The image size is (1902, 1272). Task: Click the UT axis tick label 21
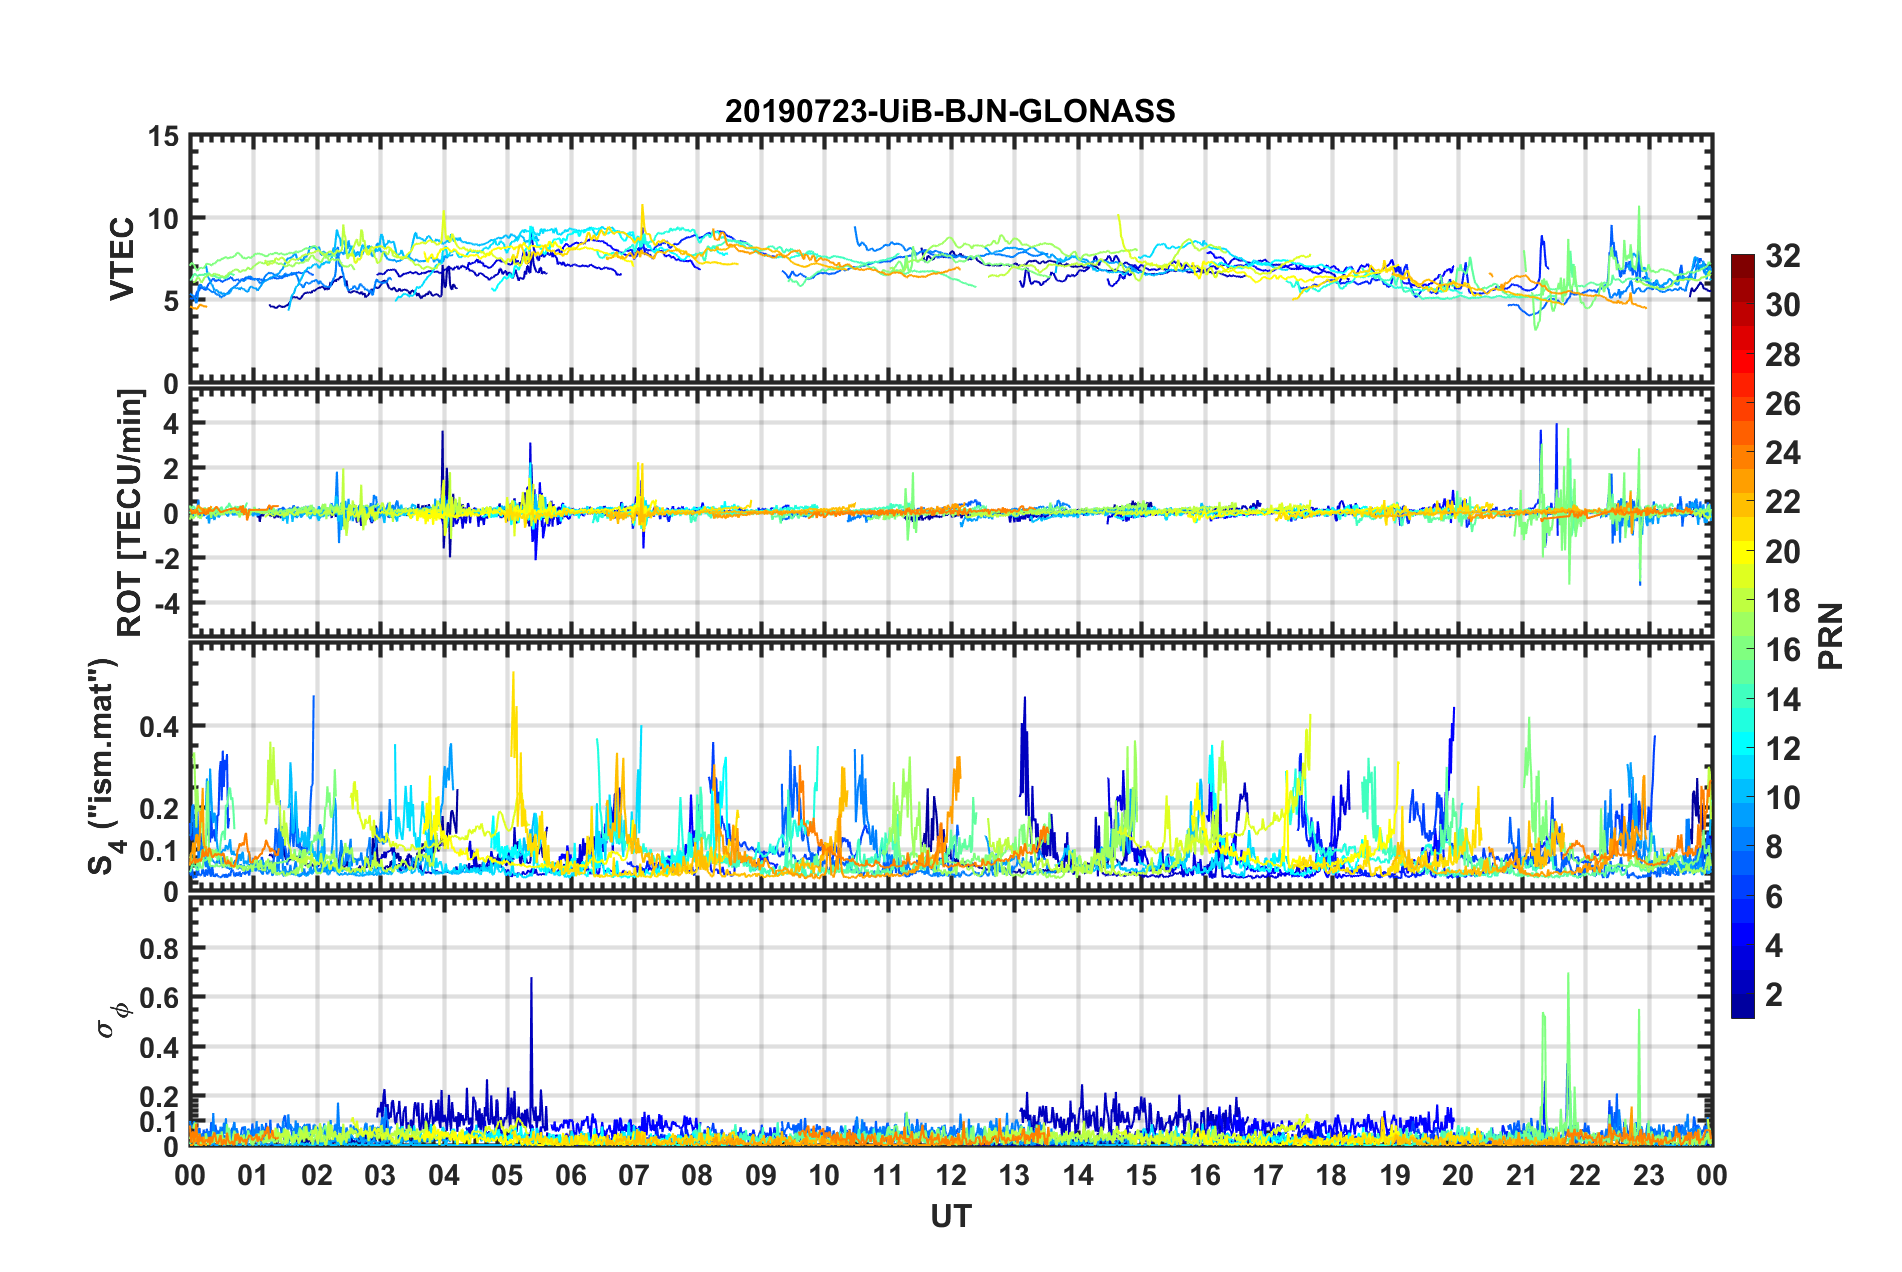click(x=1522, y=1175)
